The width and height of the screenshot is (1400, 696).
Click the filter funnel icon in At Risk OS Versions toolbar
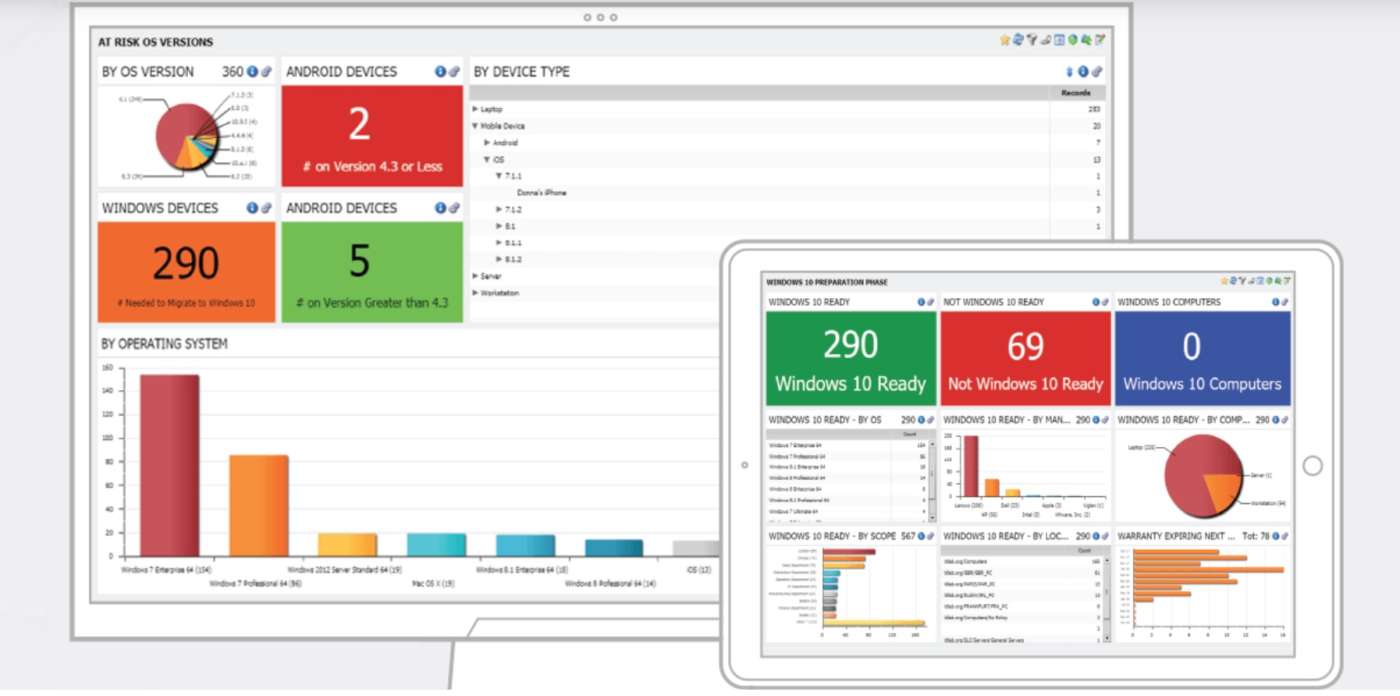(1031, 40)
